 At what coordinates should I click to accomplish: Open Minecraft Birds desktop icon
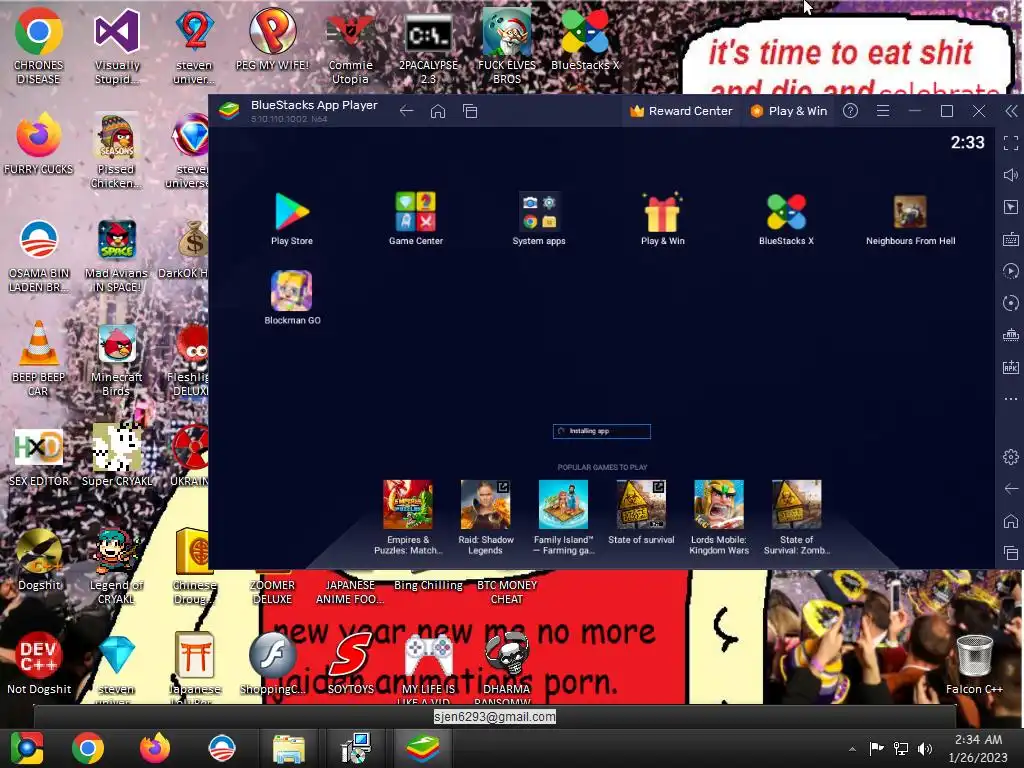(x=117, y=358)
